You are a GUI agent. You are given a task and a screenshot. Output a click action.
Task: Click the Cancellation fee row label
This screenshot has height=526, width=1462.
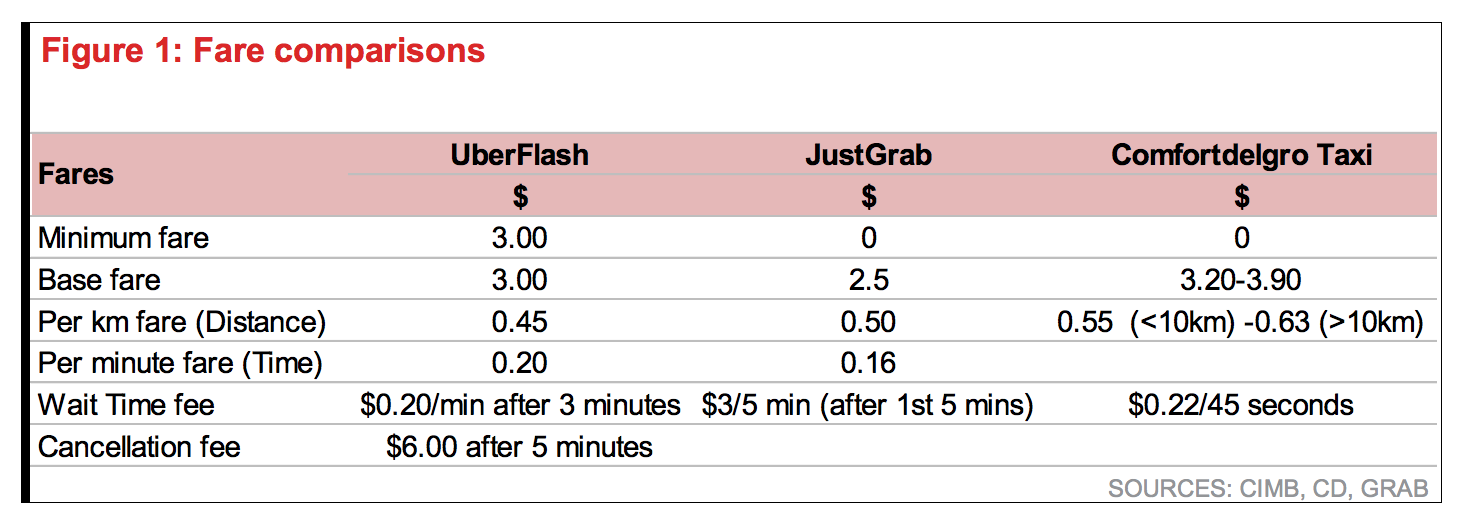139,446
